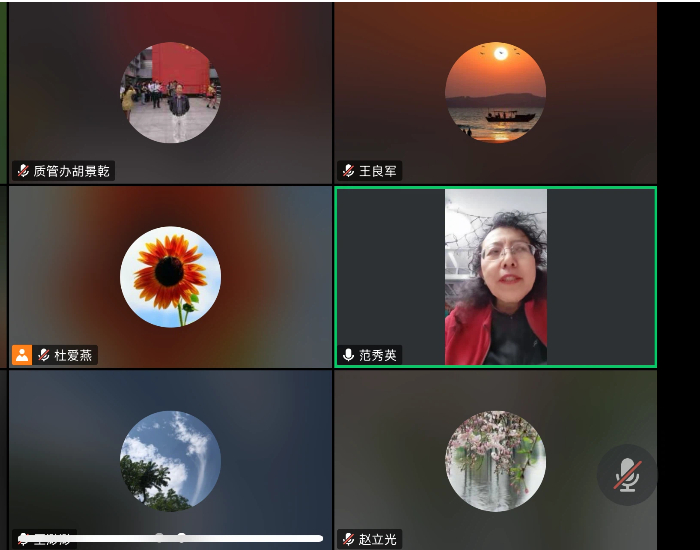Screen dimensions: 700x550
Task: Click muted mic icon beside 质管办胡景乾
Action: (23, 171)
